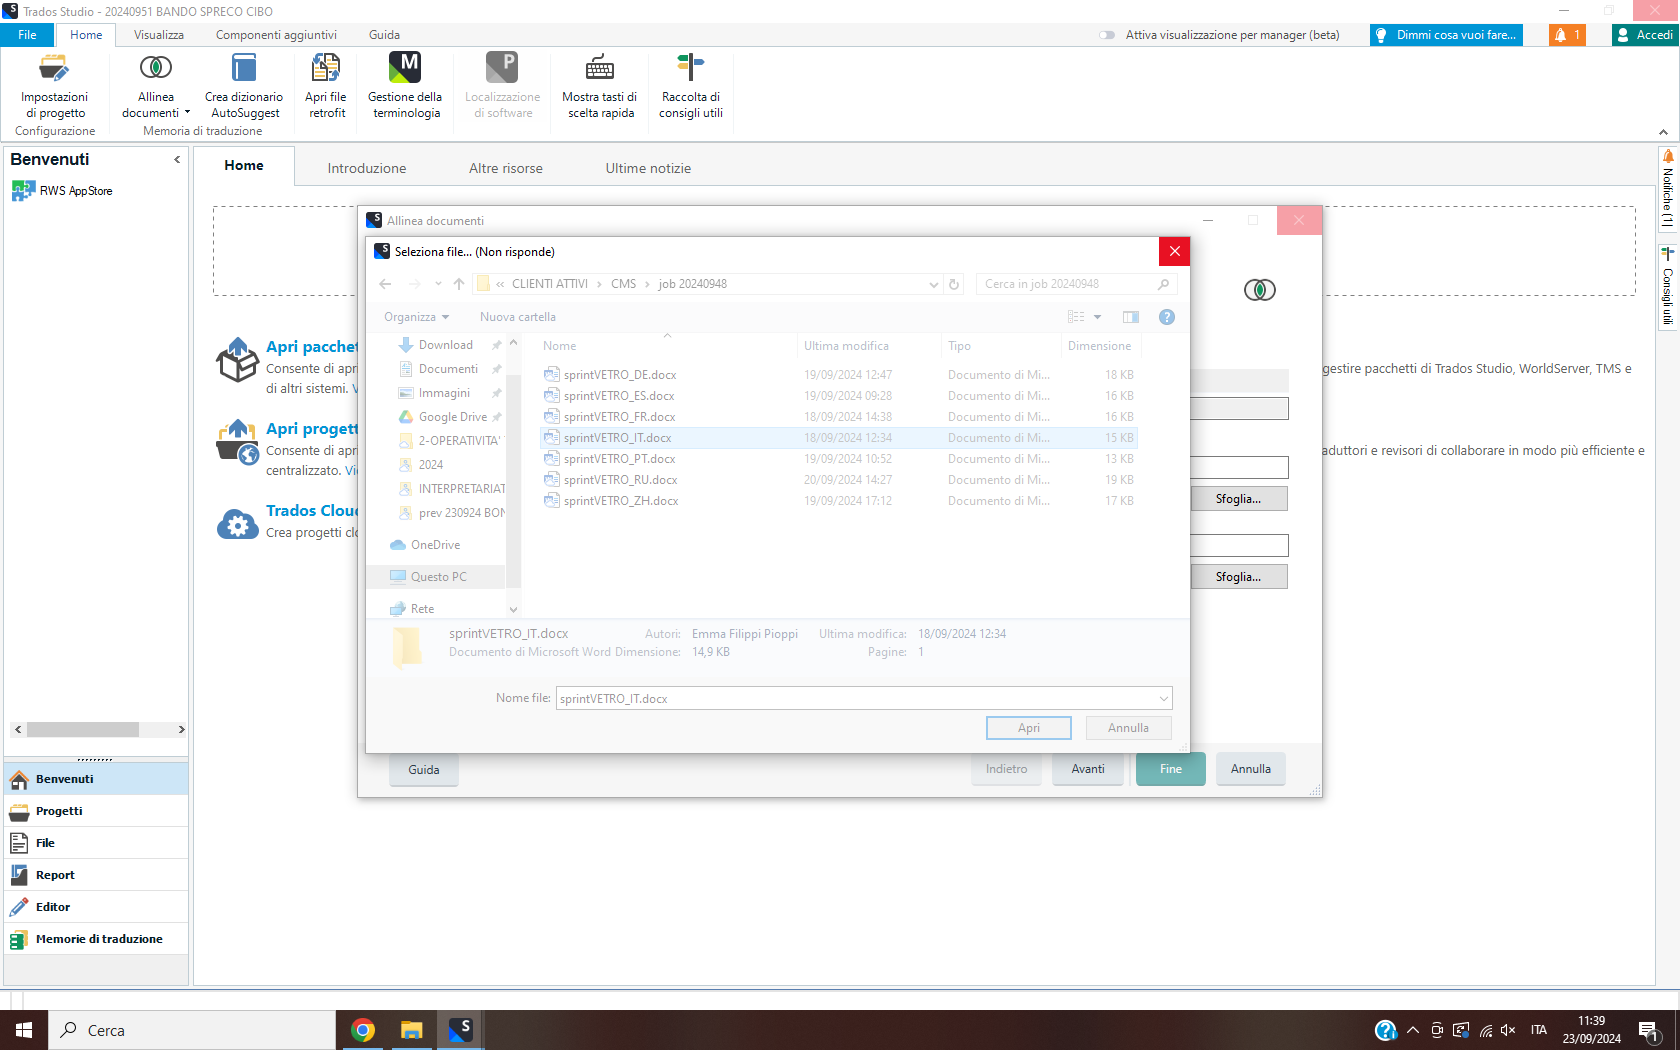Click Guida button in wizard
The width and height of the screenshot is (1680, 1050).
(x=424, y=770)
